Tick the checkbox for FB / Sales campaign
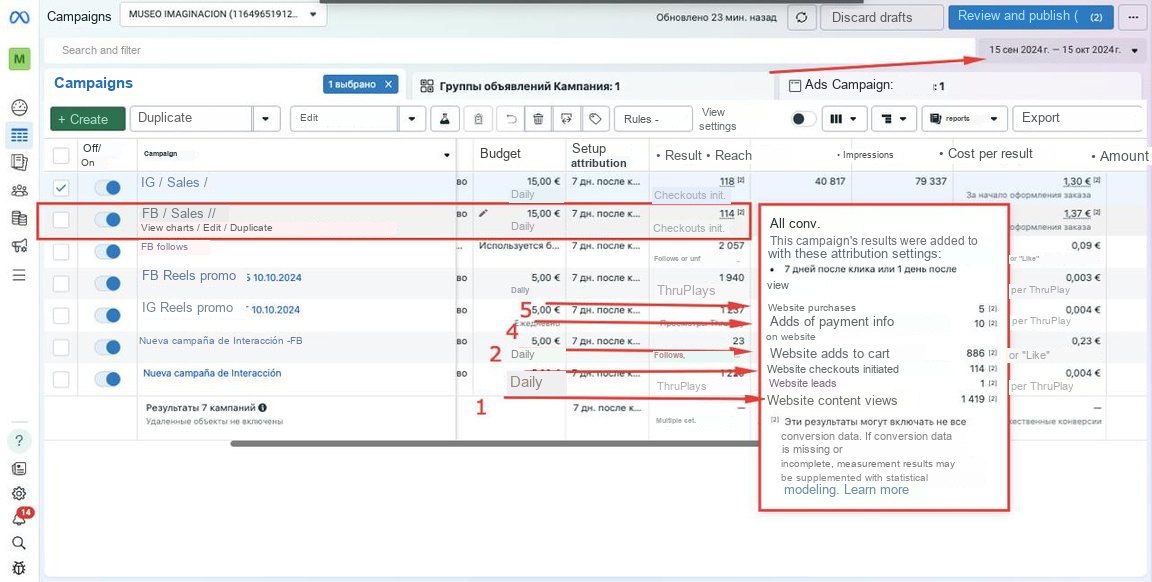1152x582 pixels. tap(61, 220)
